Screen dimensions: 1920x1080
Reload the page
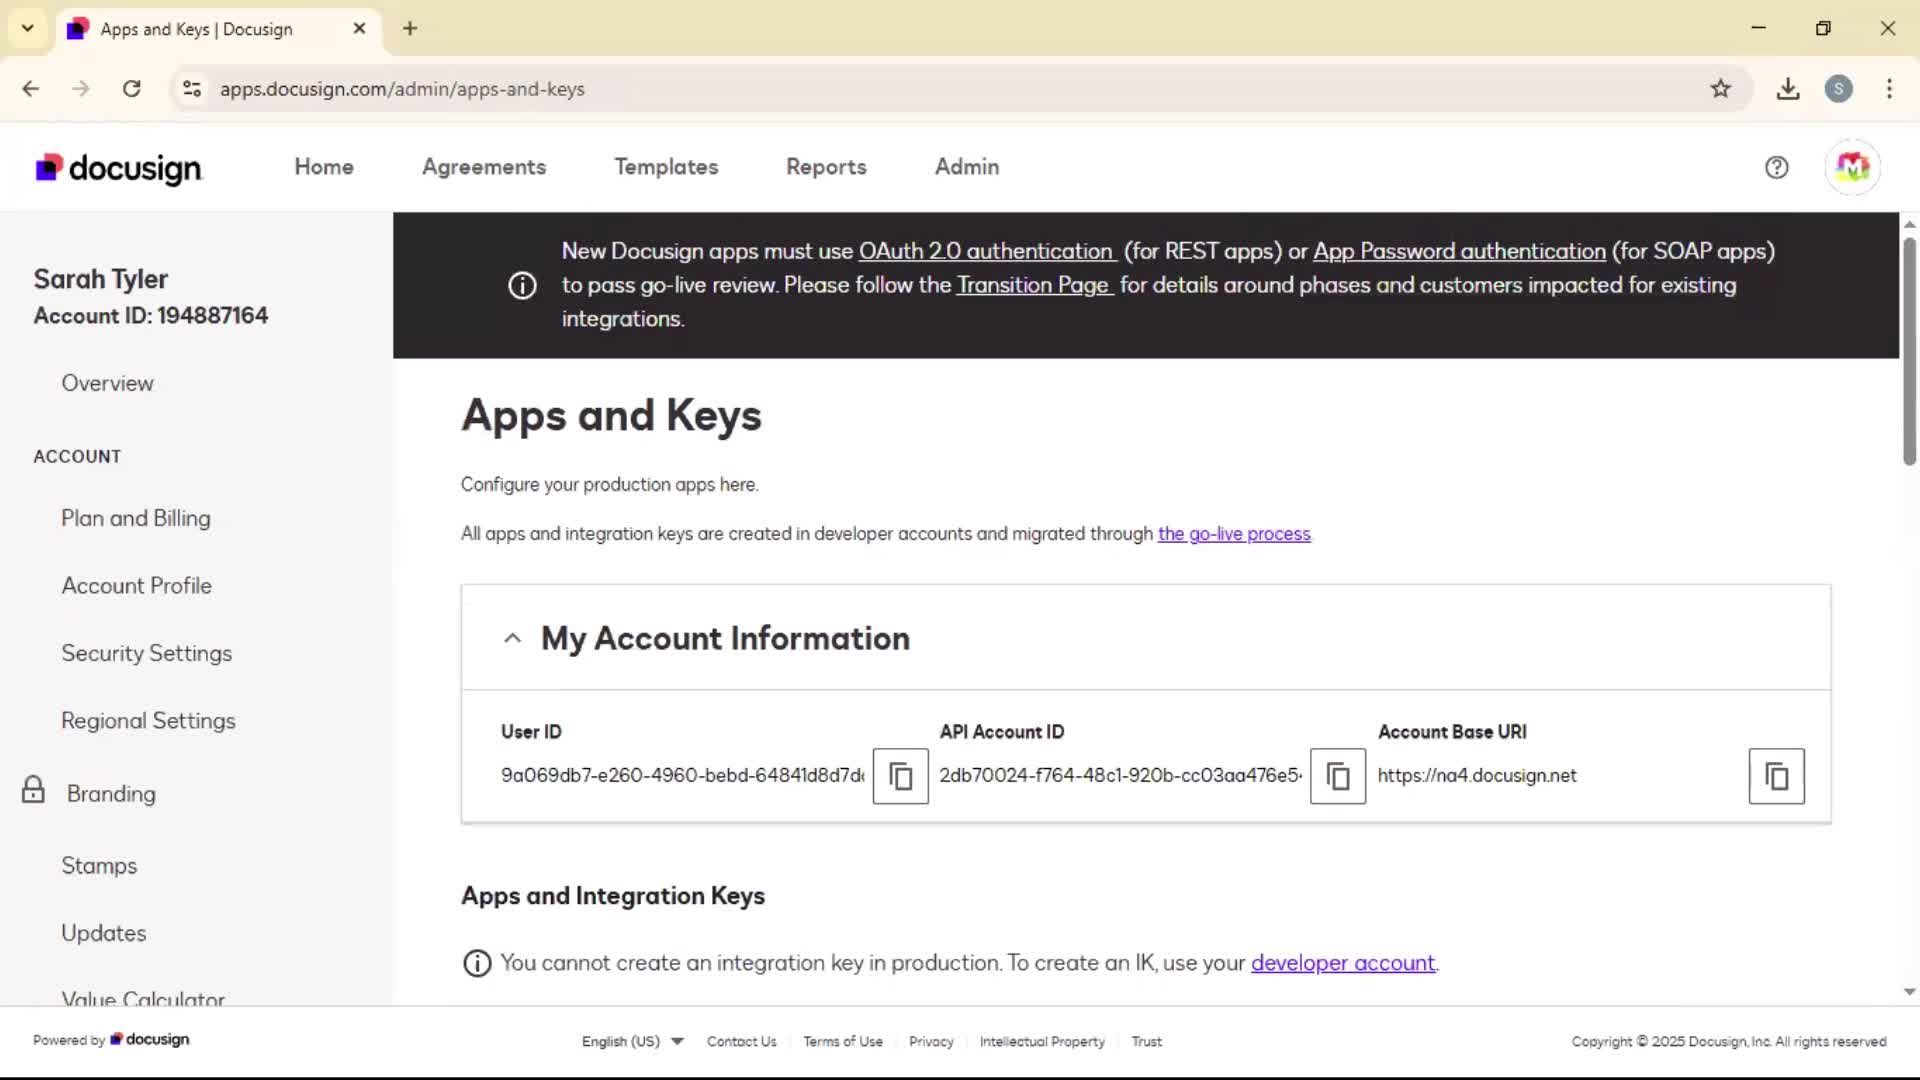coord(131,89)
